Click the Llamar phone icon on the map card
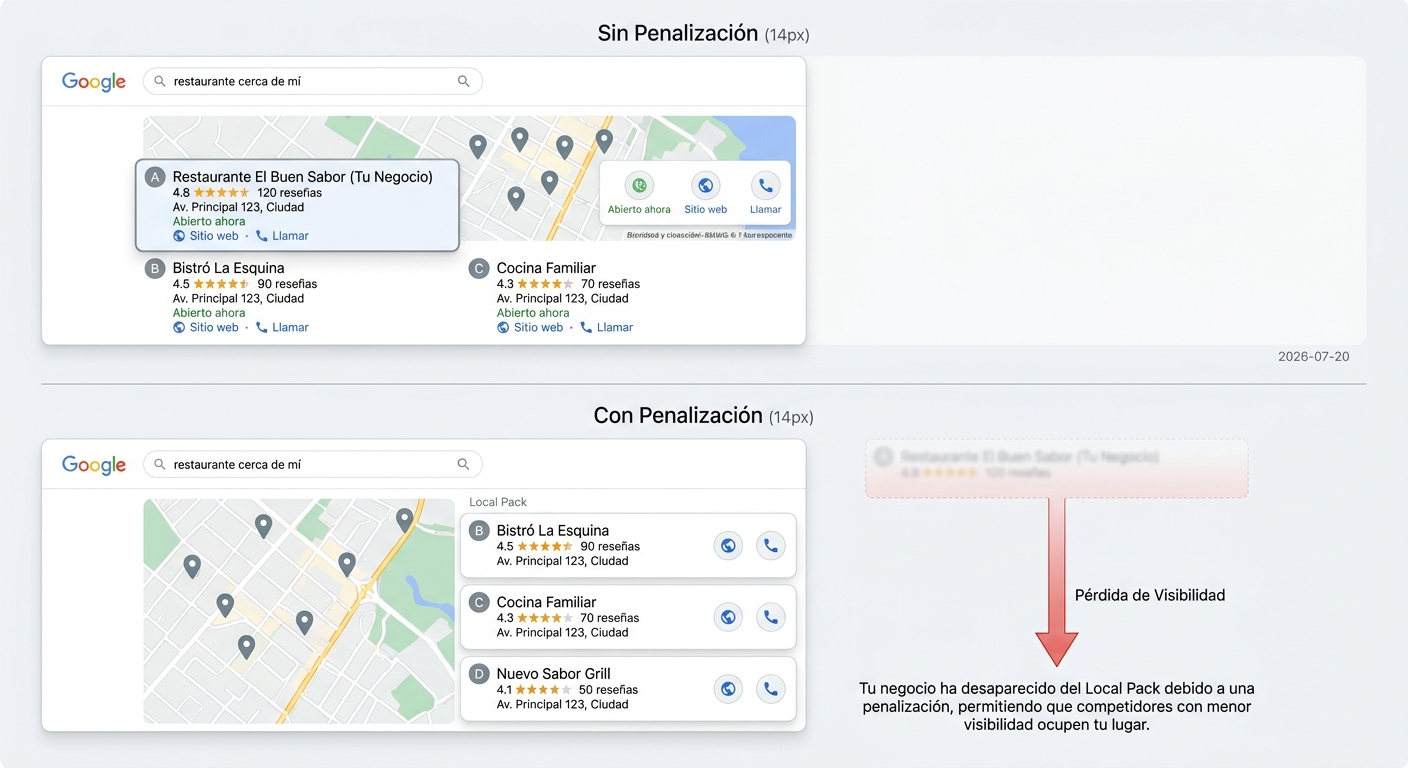The height and width of the screenshot is (768, 1408). pyautogui.click(x=765, y=185)
